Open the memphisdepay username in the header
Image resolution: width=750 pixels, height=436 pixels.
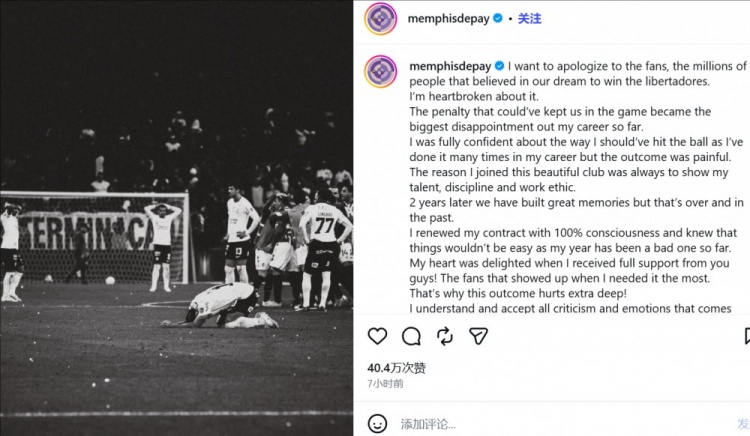tap(449, 19)
